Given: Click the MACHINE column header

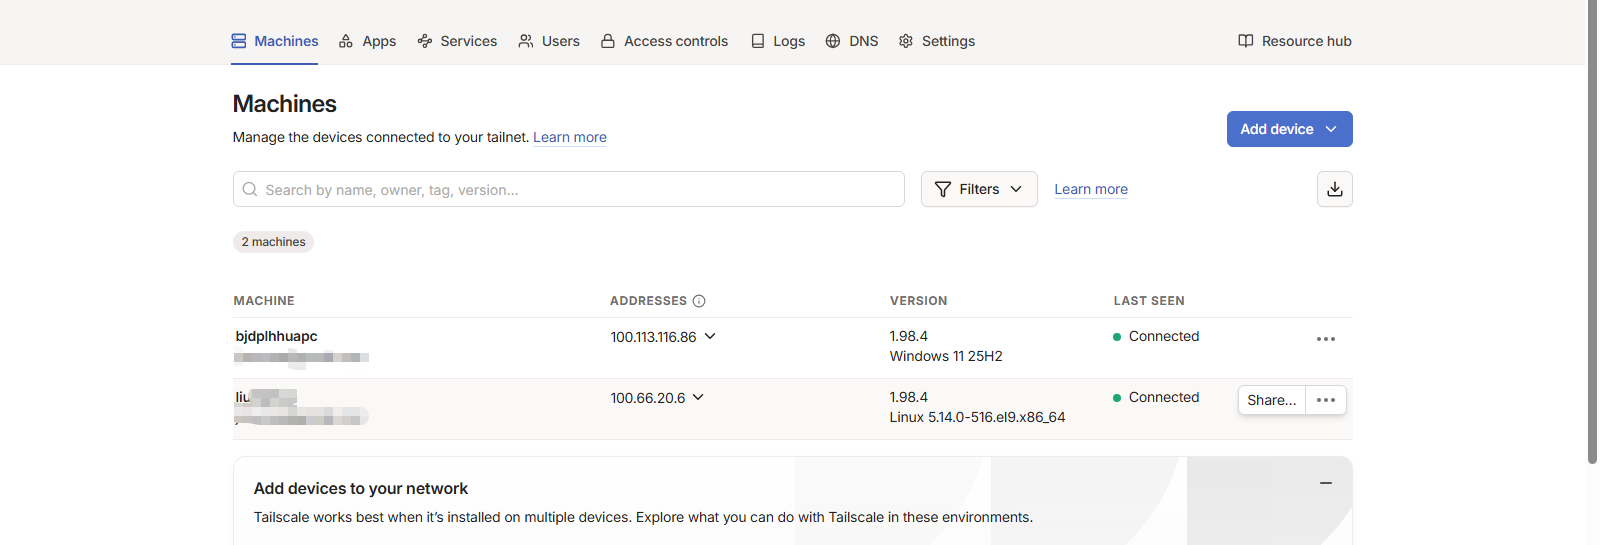Looking at the screenshot, I should tap(264, 301).
